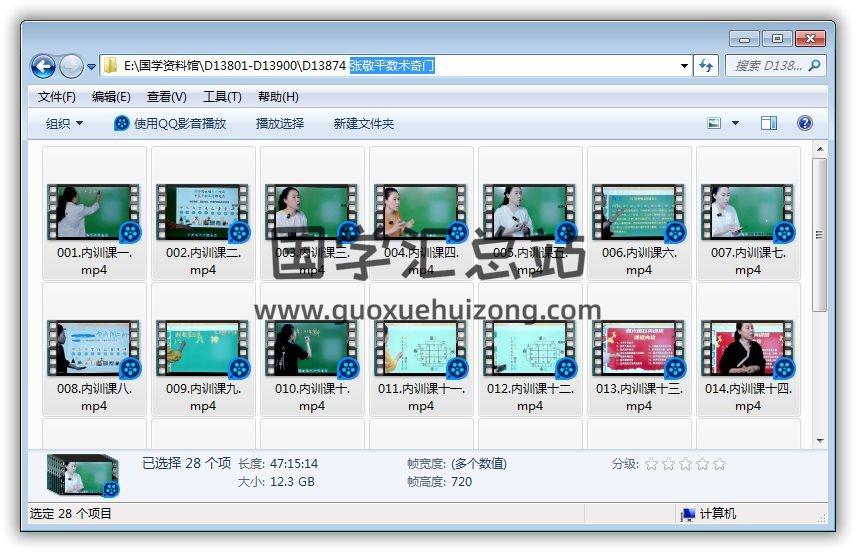Set rating to three stars
Image resolution: width=856 pixels, height=552 pixels.
click(686, 464)
